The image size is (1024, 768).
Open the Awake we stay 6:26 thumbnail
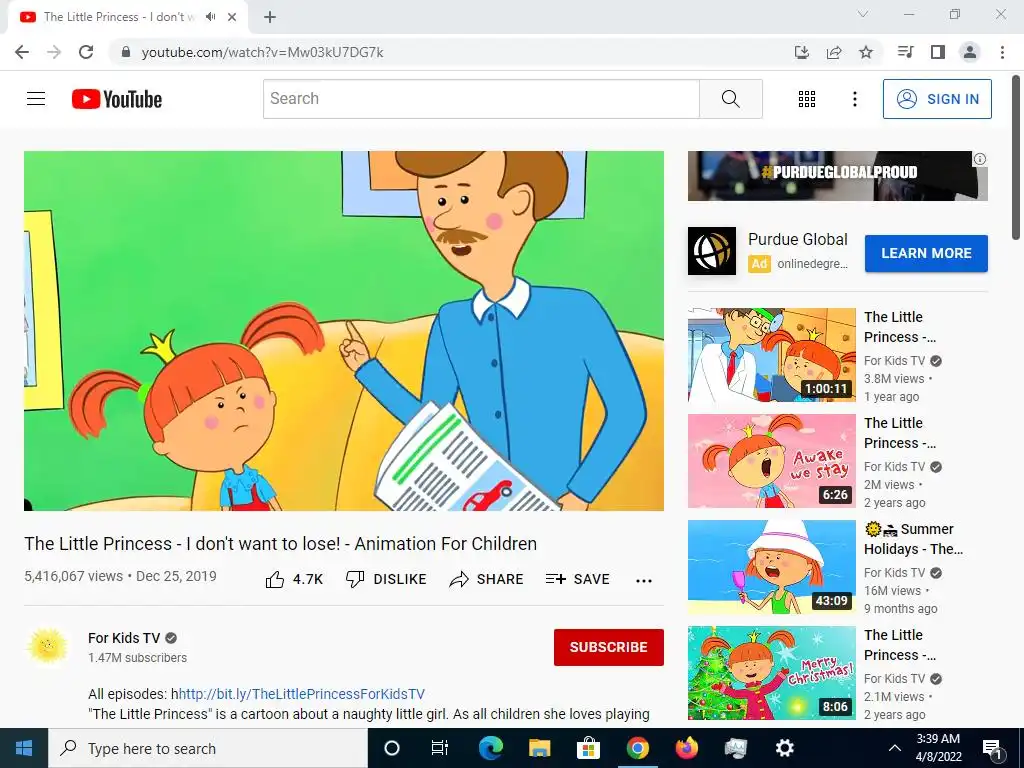[771, 460]
